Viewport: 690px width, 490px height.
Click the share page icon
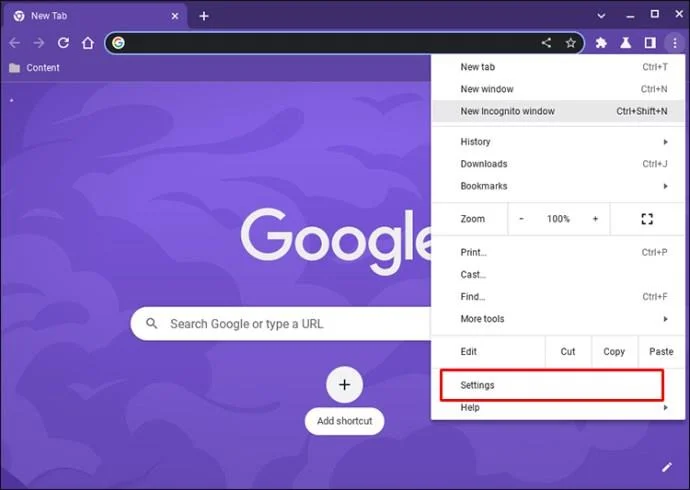546,43
